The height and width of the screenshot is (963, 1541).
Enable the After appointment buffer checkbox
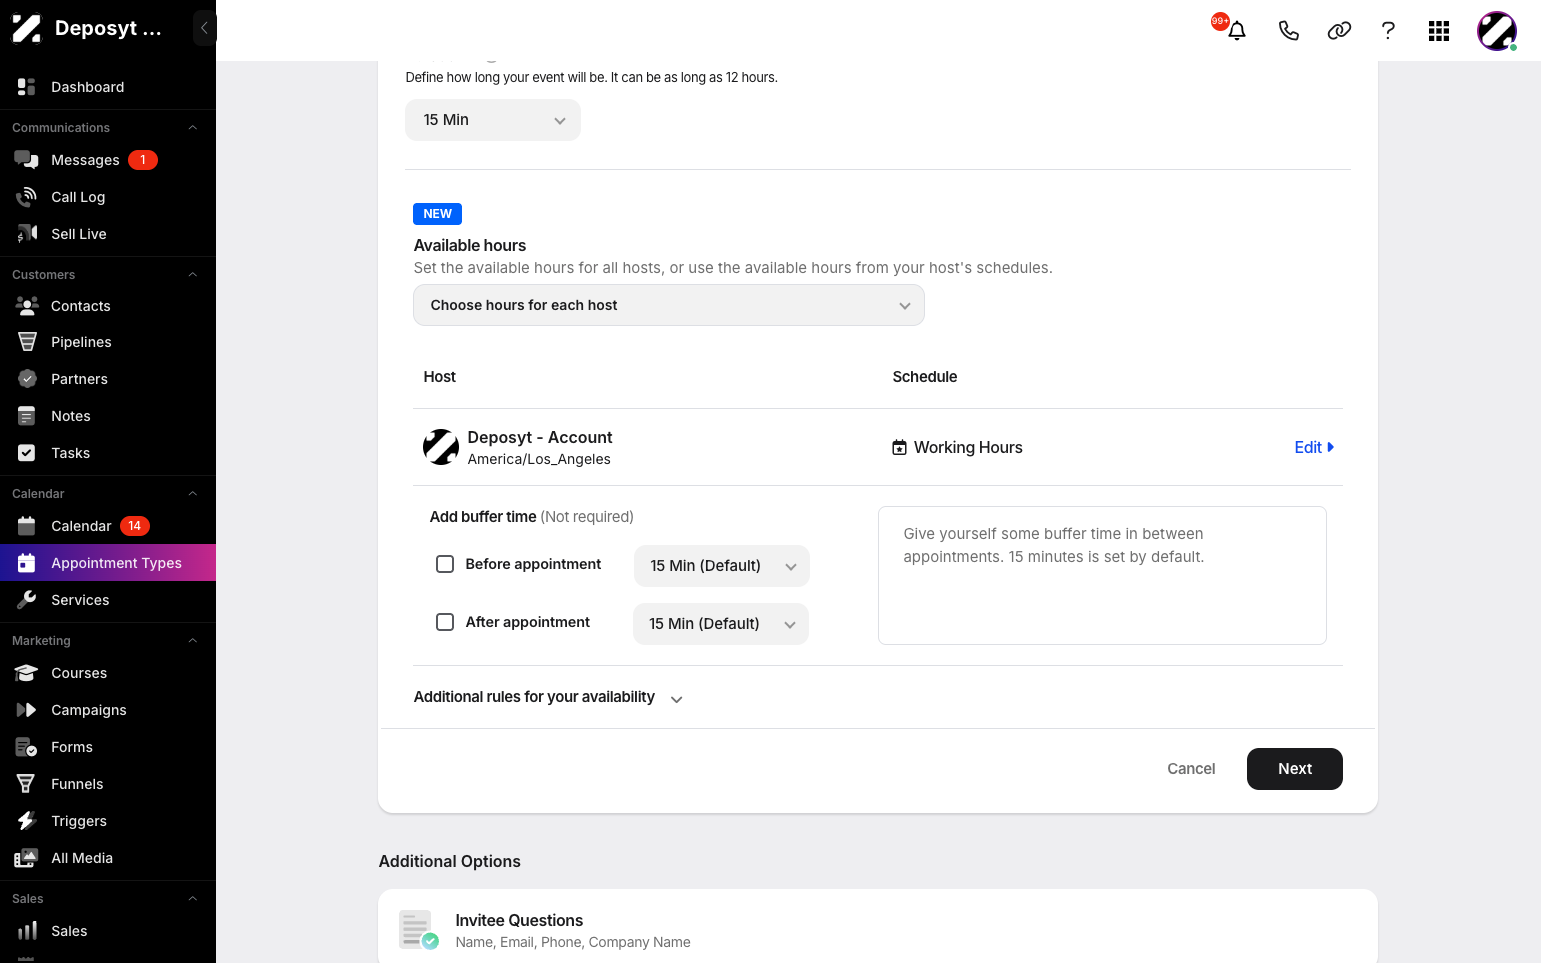coord(445,622)
